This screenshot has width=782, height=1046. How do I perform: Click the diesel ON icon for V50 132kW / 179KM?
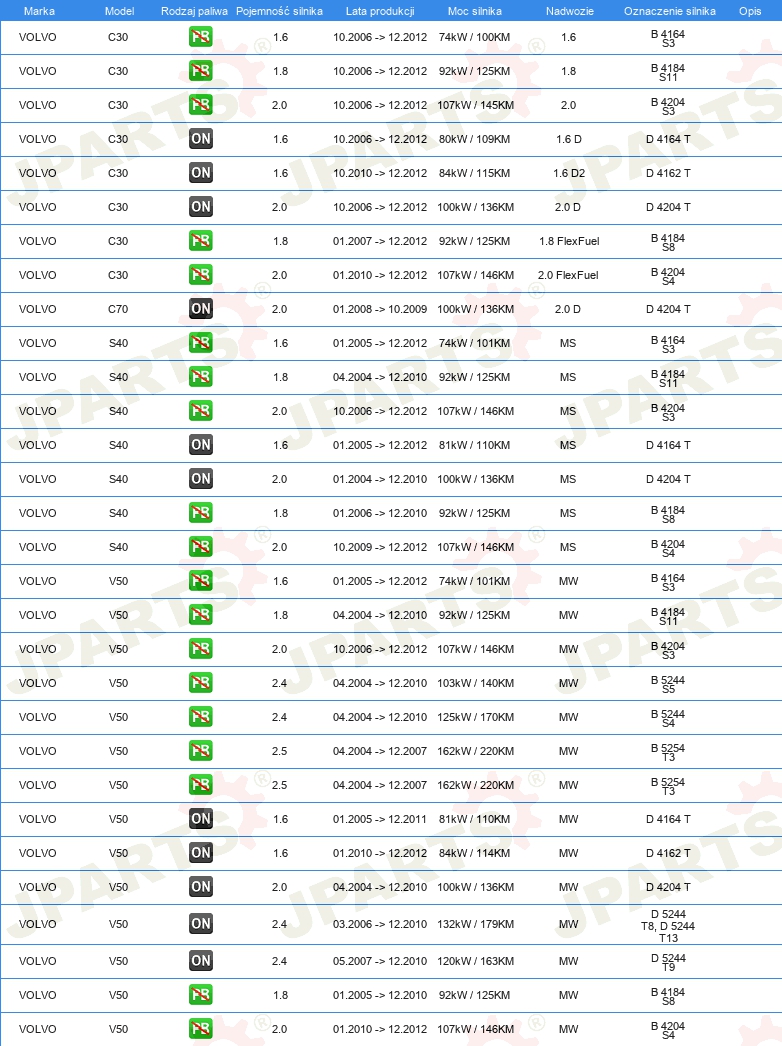coord(201,924)
